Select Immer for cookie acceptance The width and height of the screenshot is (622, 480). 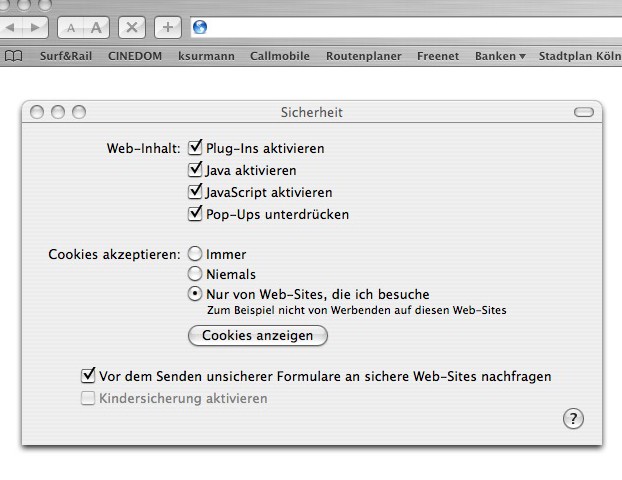(x=195, y=253)
